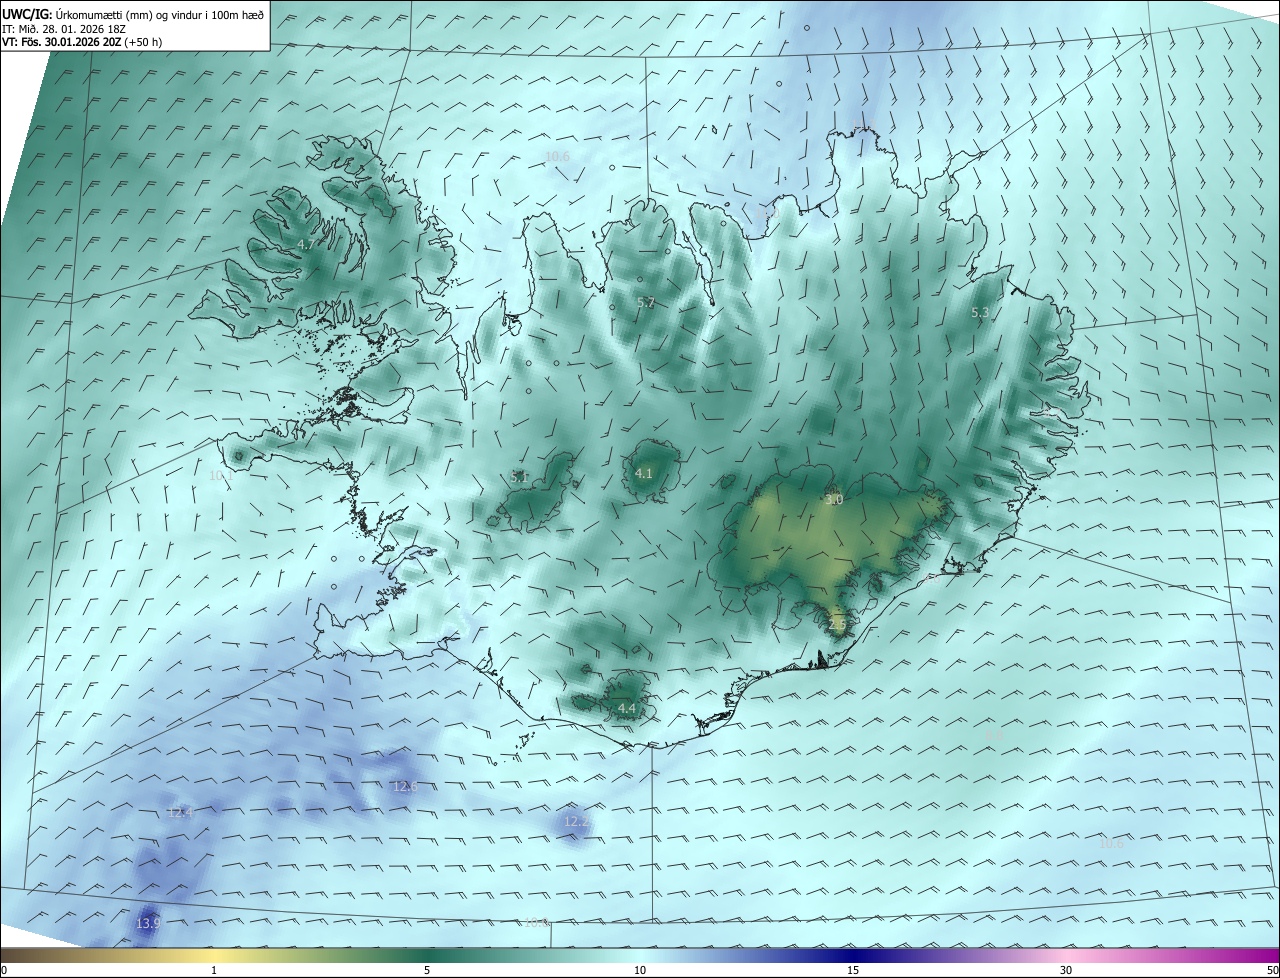Click the '50' tick on the color scale
1280x978 pixels.
click(x=1272, y=970)
